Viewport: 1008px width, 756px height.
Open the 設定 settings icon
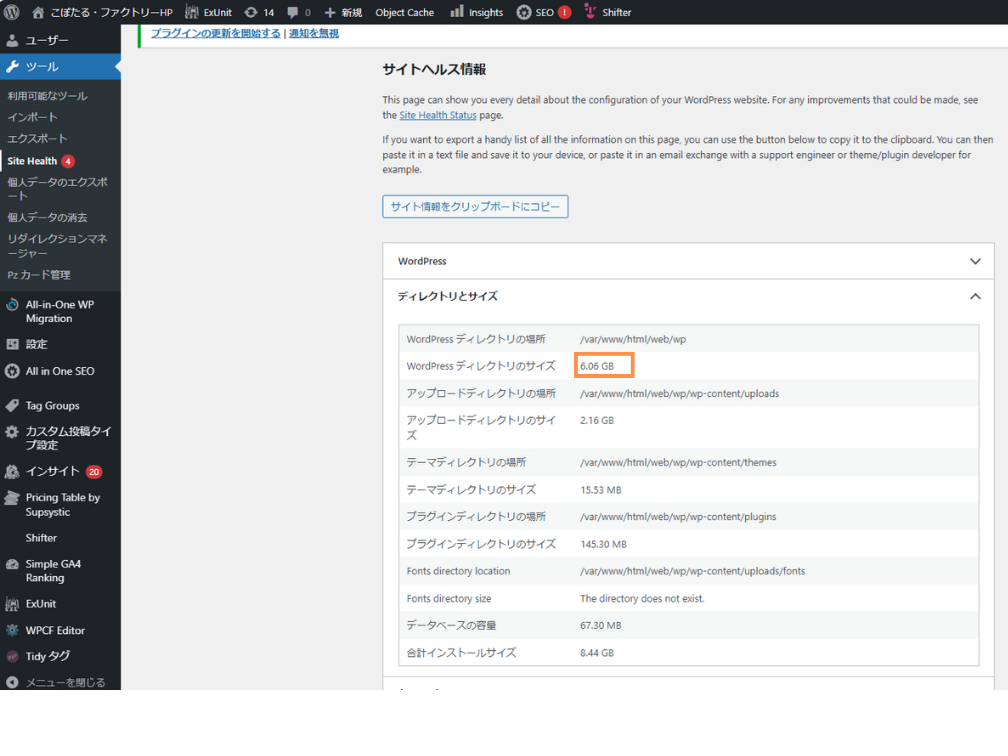click(12, 344)
